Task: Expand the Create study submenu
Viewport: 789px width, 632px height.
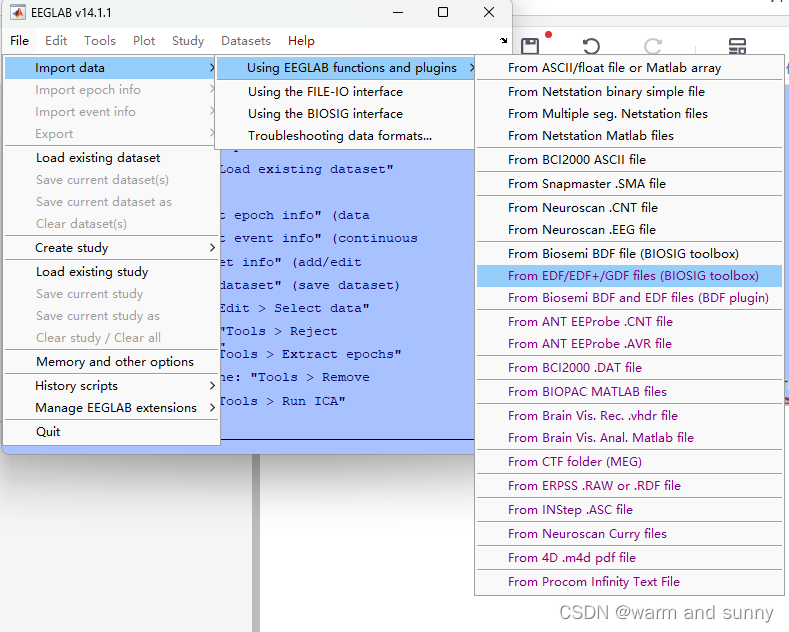Action: click(112, 248)
